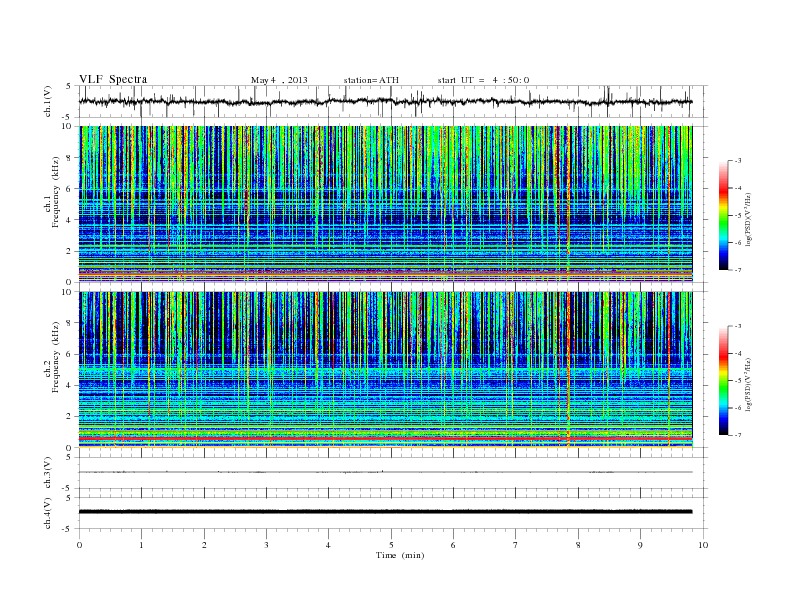
Task: Click the "Time (min)" x-axis label
Action: click(400, 555)
